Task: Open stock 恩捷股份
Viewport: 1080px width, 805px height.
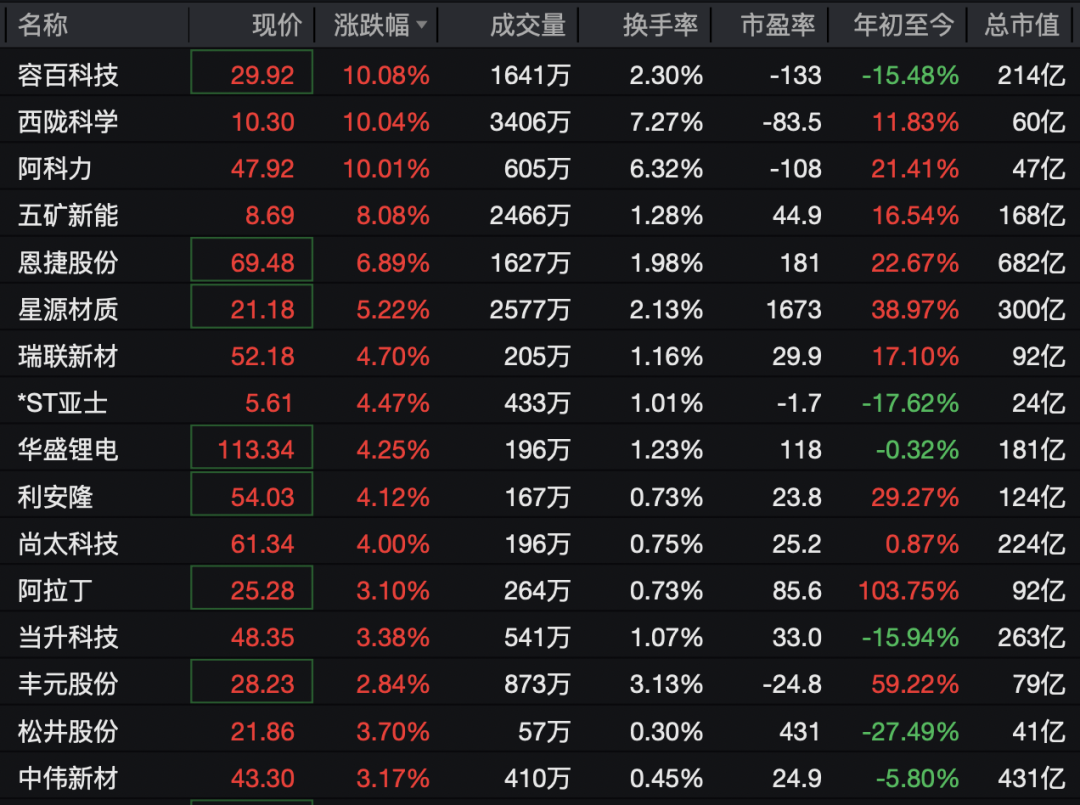Action: coord(68,262)
